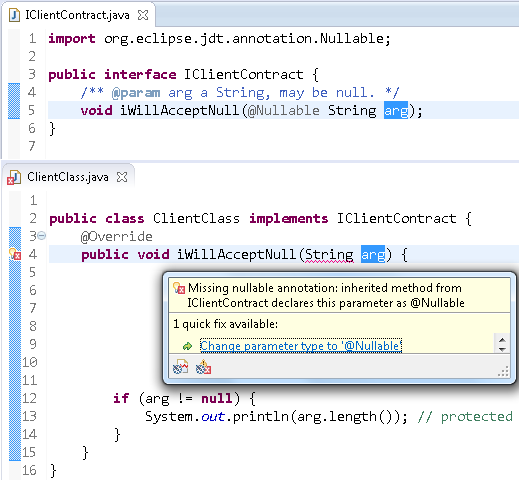The width and height of the screenshot is (519, 480).
Task: Click 'null' keyword in the if condition
Action: coord(216,398)
